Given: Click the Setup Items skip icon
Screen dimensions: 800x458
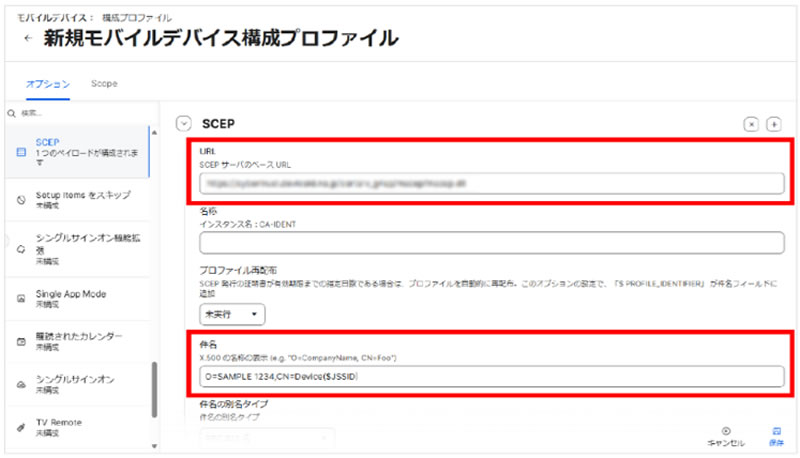Looking at the screenshot, I should [21, 199].
